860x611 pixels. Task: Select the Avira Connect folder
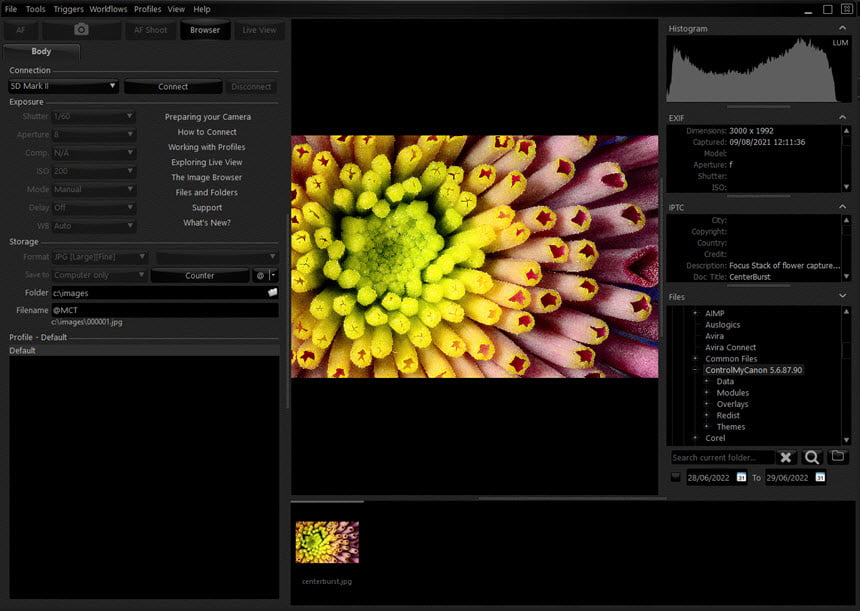[731, 347]
